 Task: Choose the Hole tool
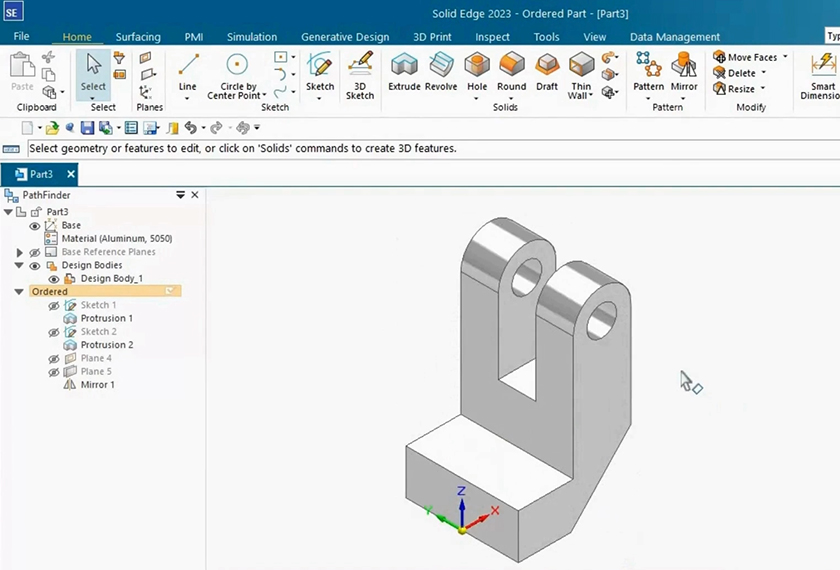477,71
